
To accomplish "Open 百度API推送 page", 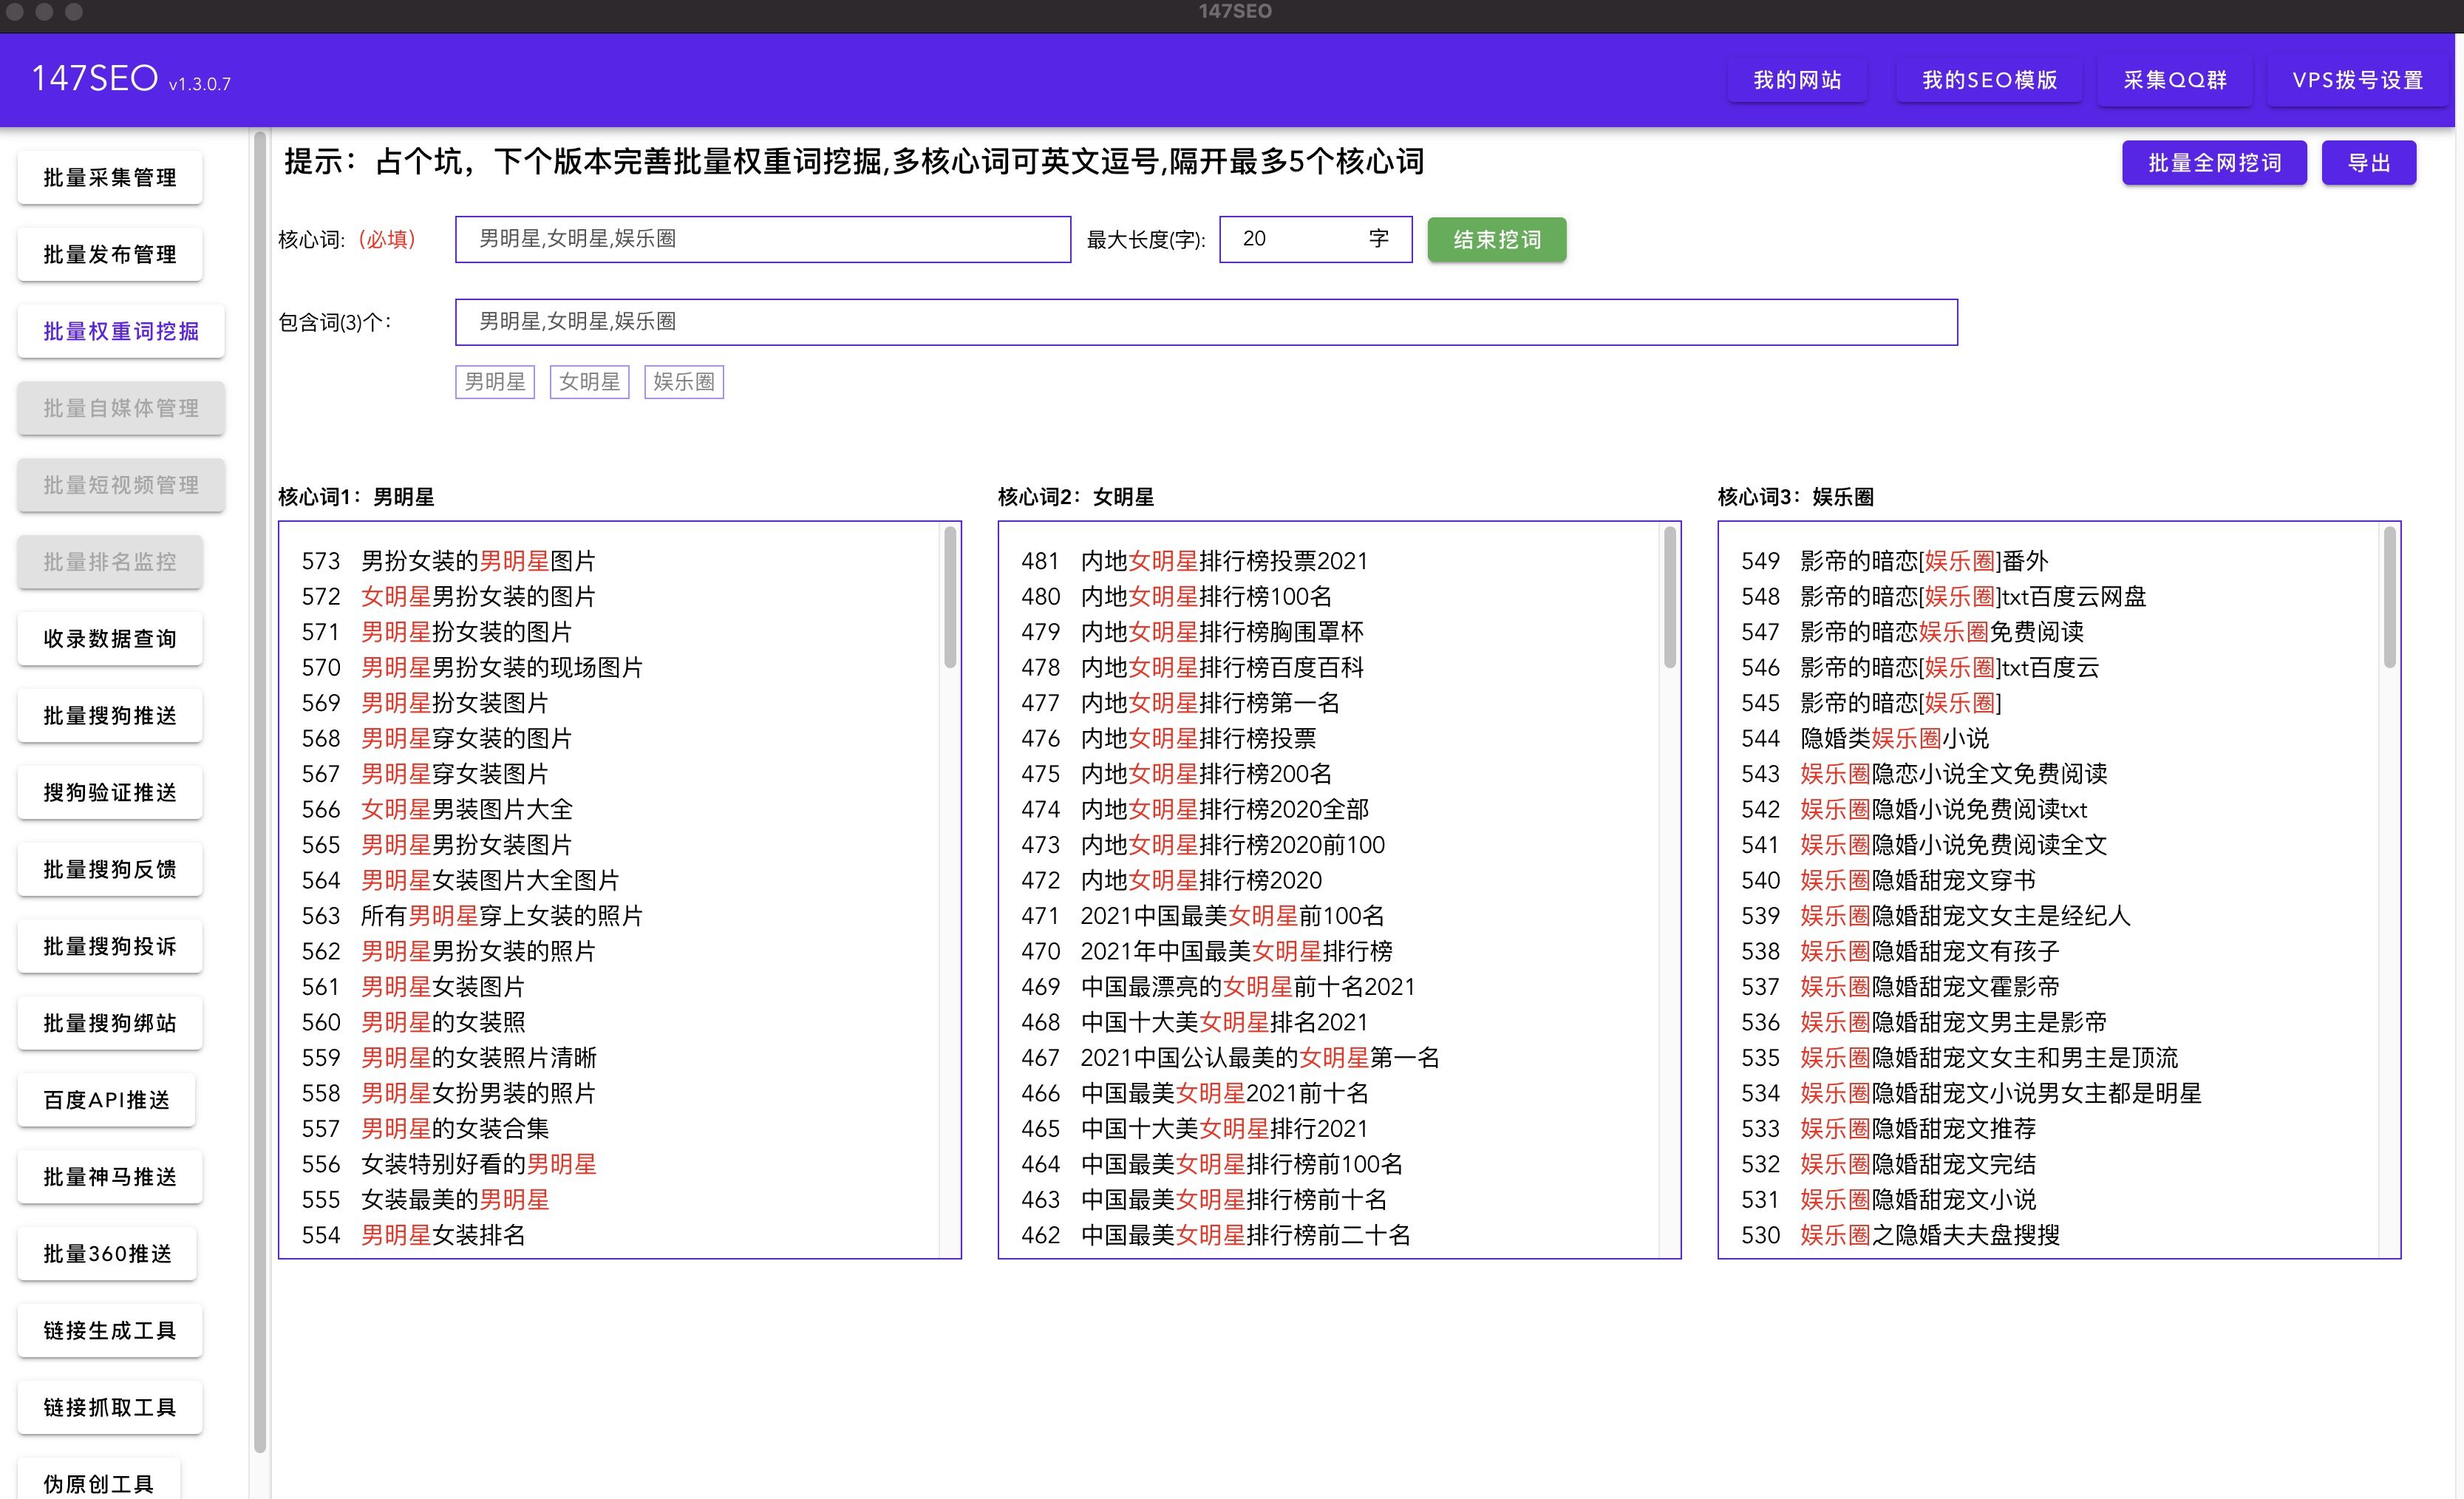I will coord(107,1100).
